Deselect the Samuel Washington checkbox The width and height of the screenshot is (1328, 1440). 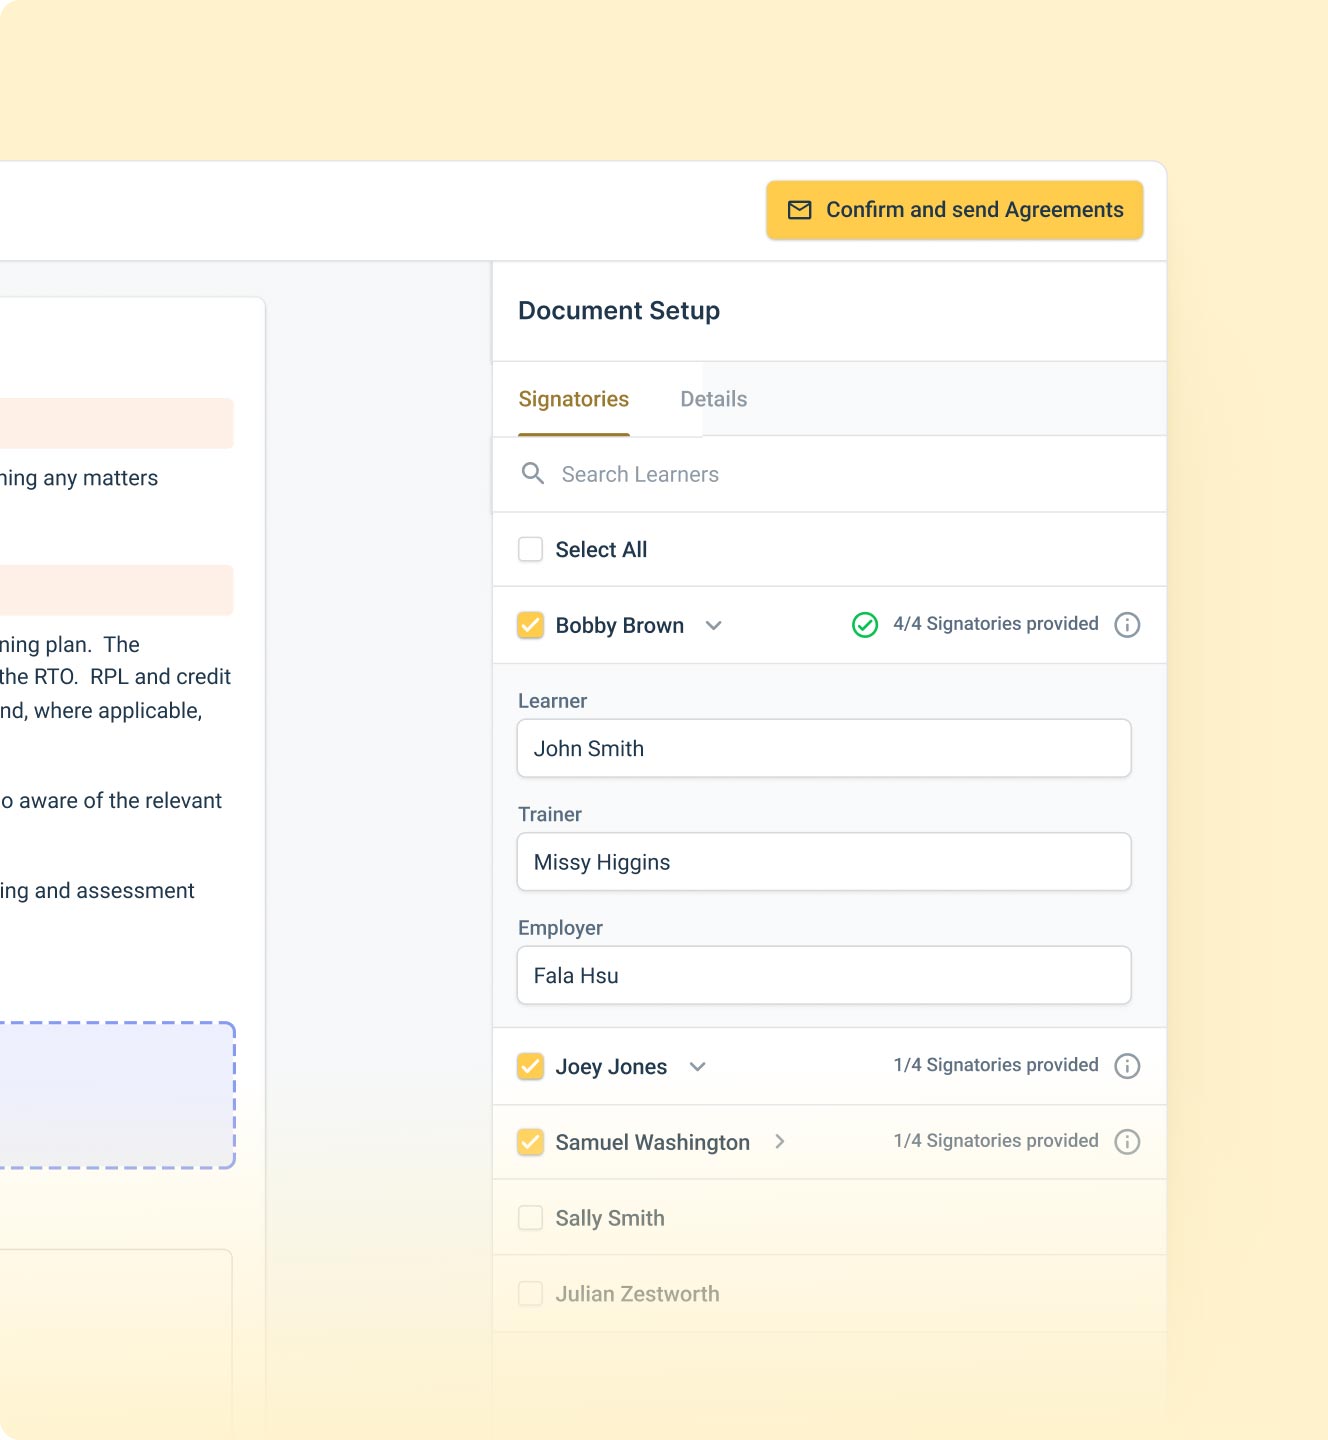(x=531, y=1142)
